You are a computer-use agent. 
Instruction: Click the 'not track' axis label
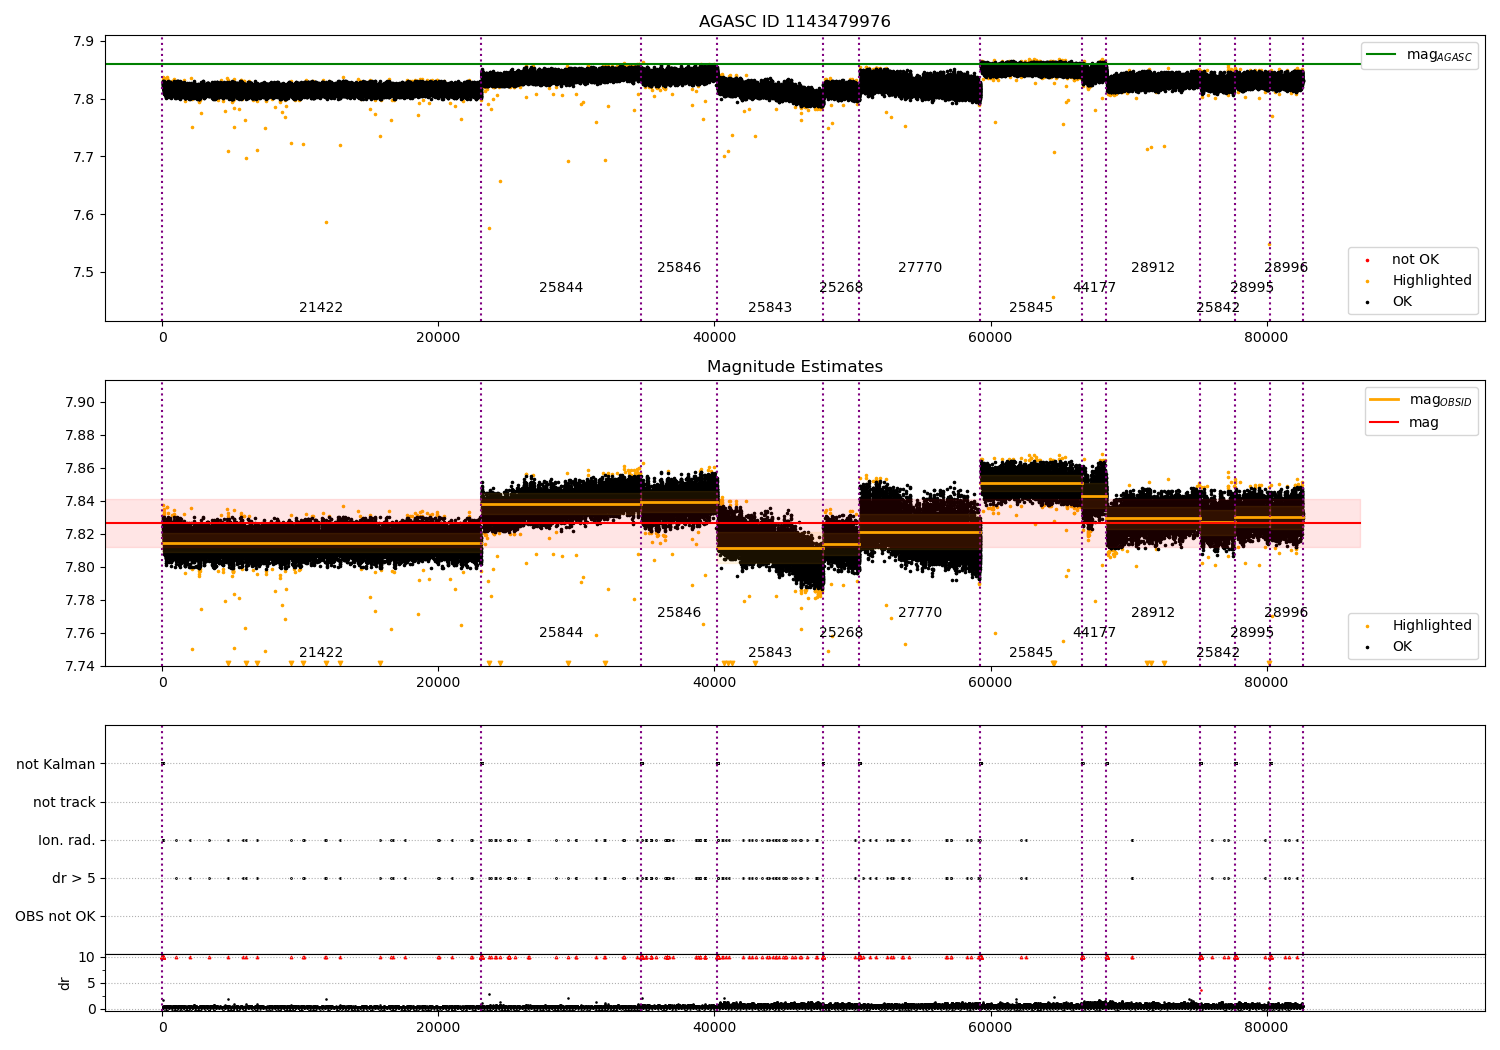pyautogui.click(x=64, y=803)
